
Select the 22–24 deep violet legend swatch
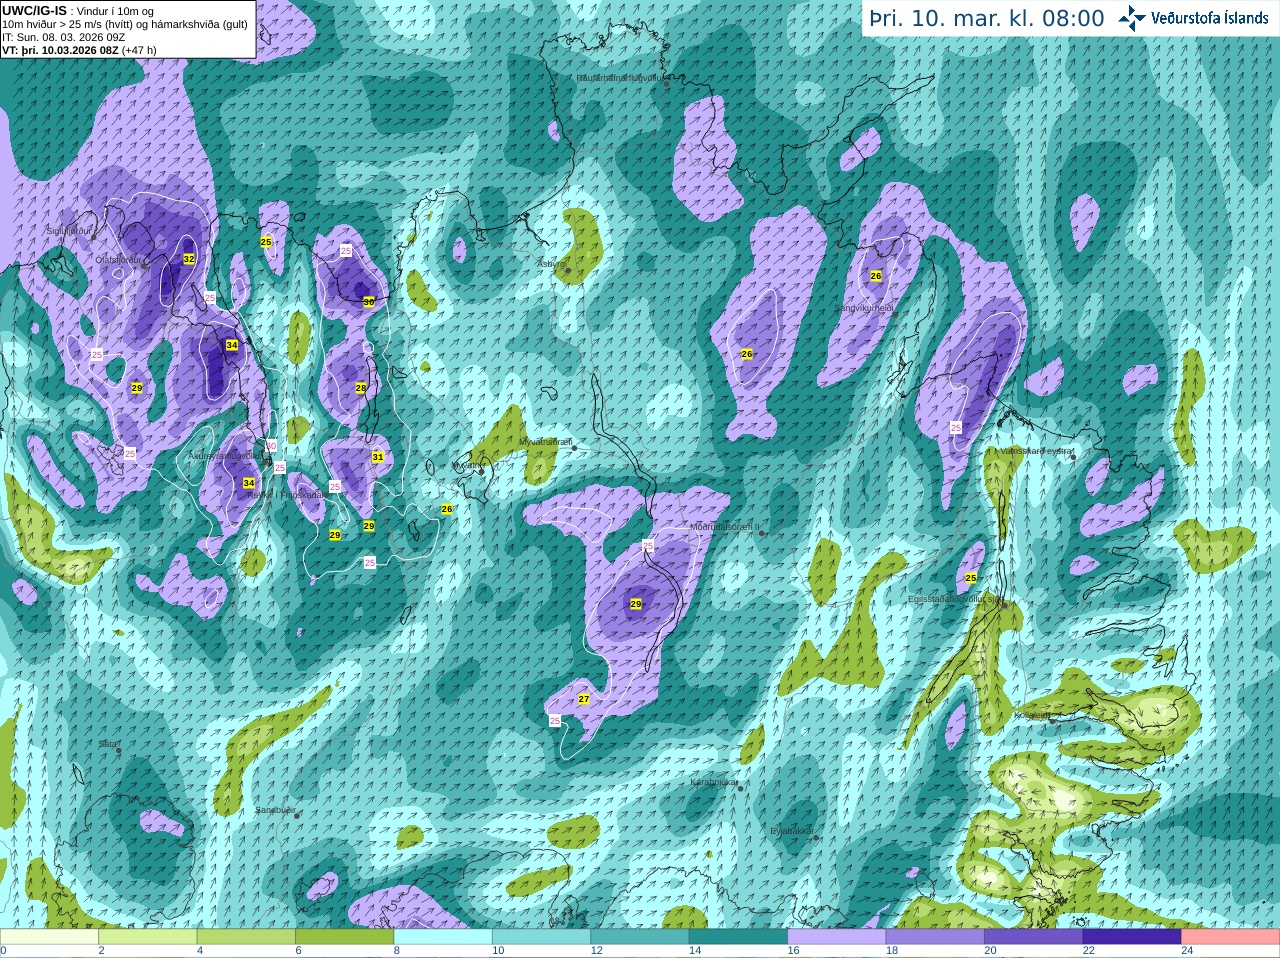[1132, 938]
